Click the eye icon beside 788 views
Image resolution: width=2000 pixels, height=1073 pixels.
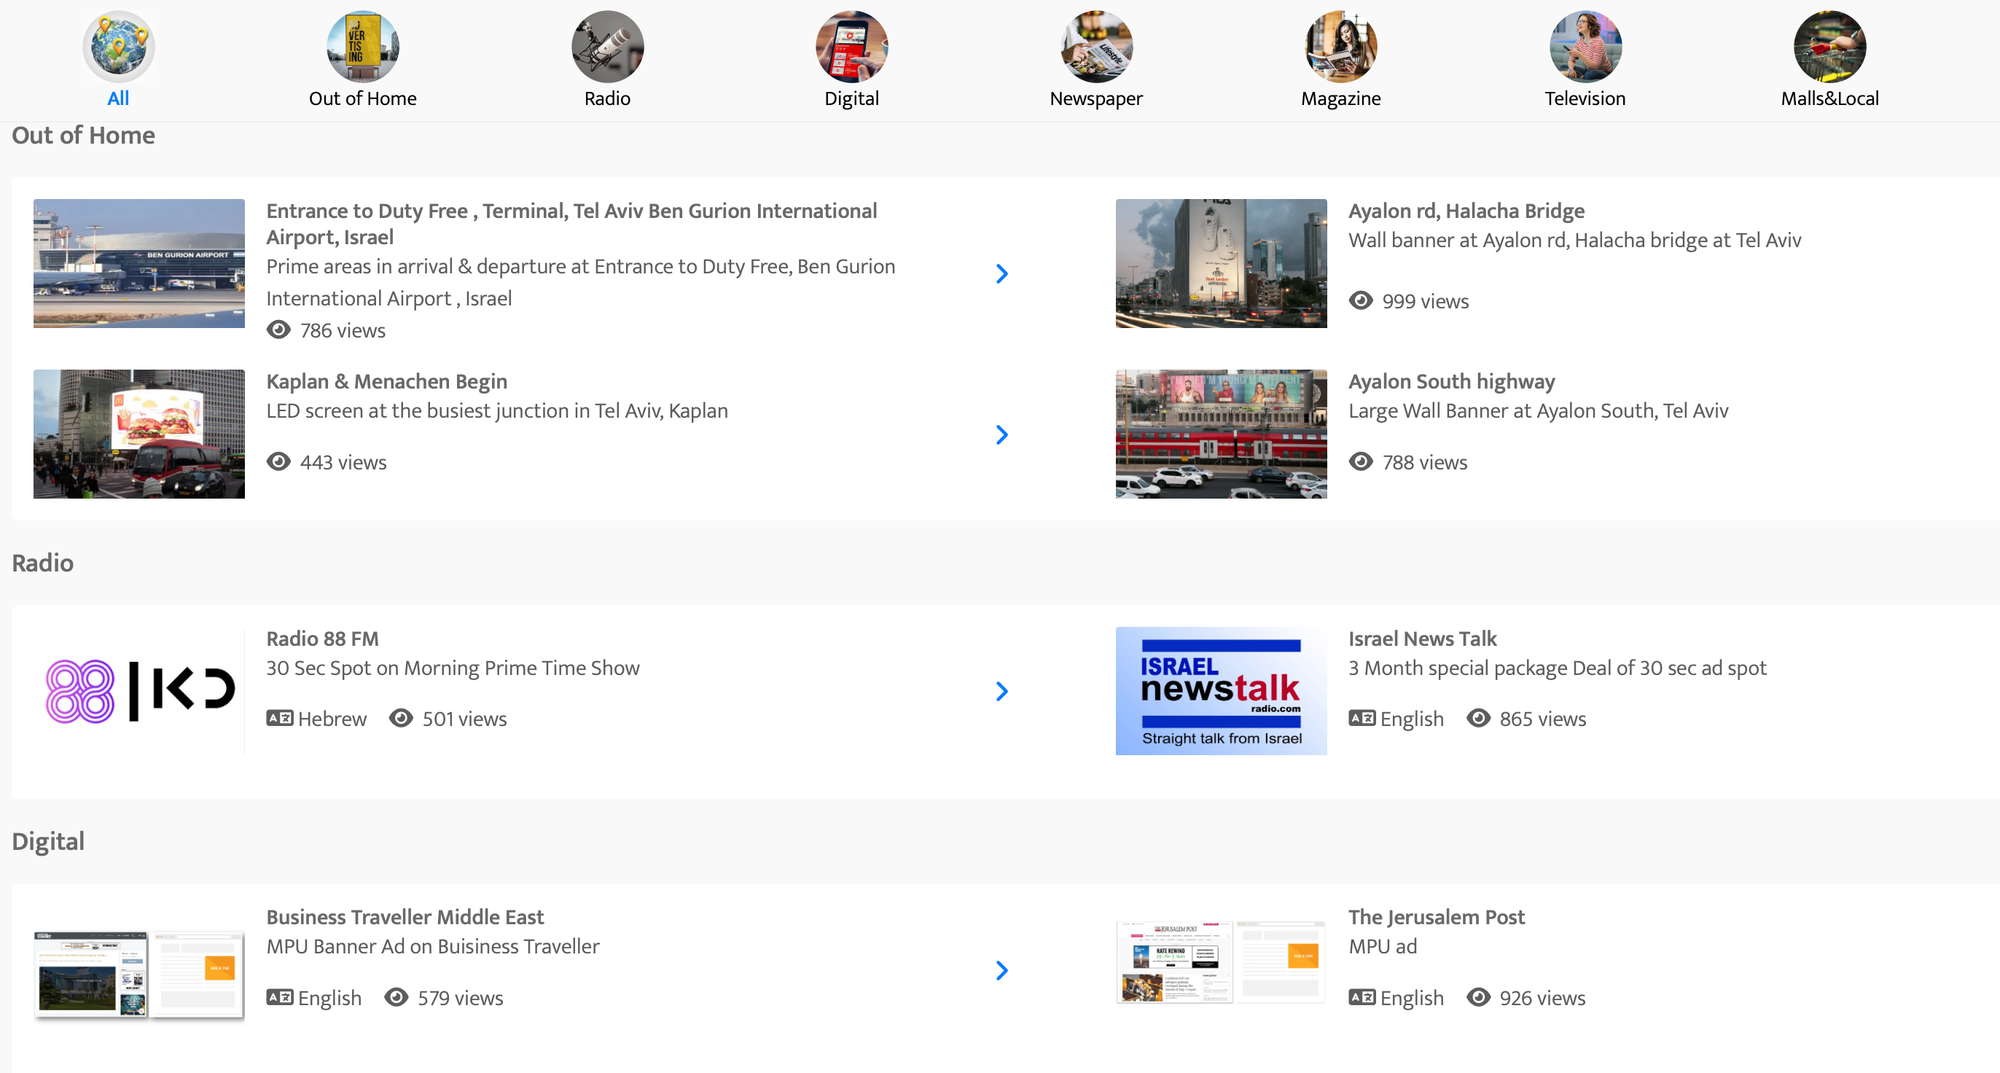tap(1361, 461)
